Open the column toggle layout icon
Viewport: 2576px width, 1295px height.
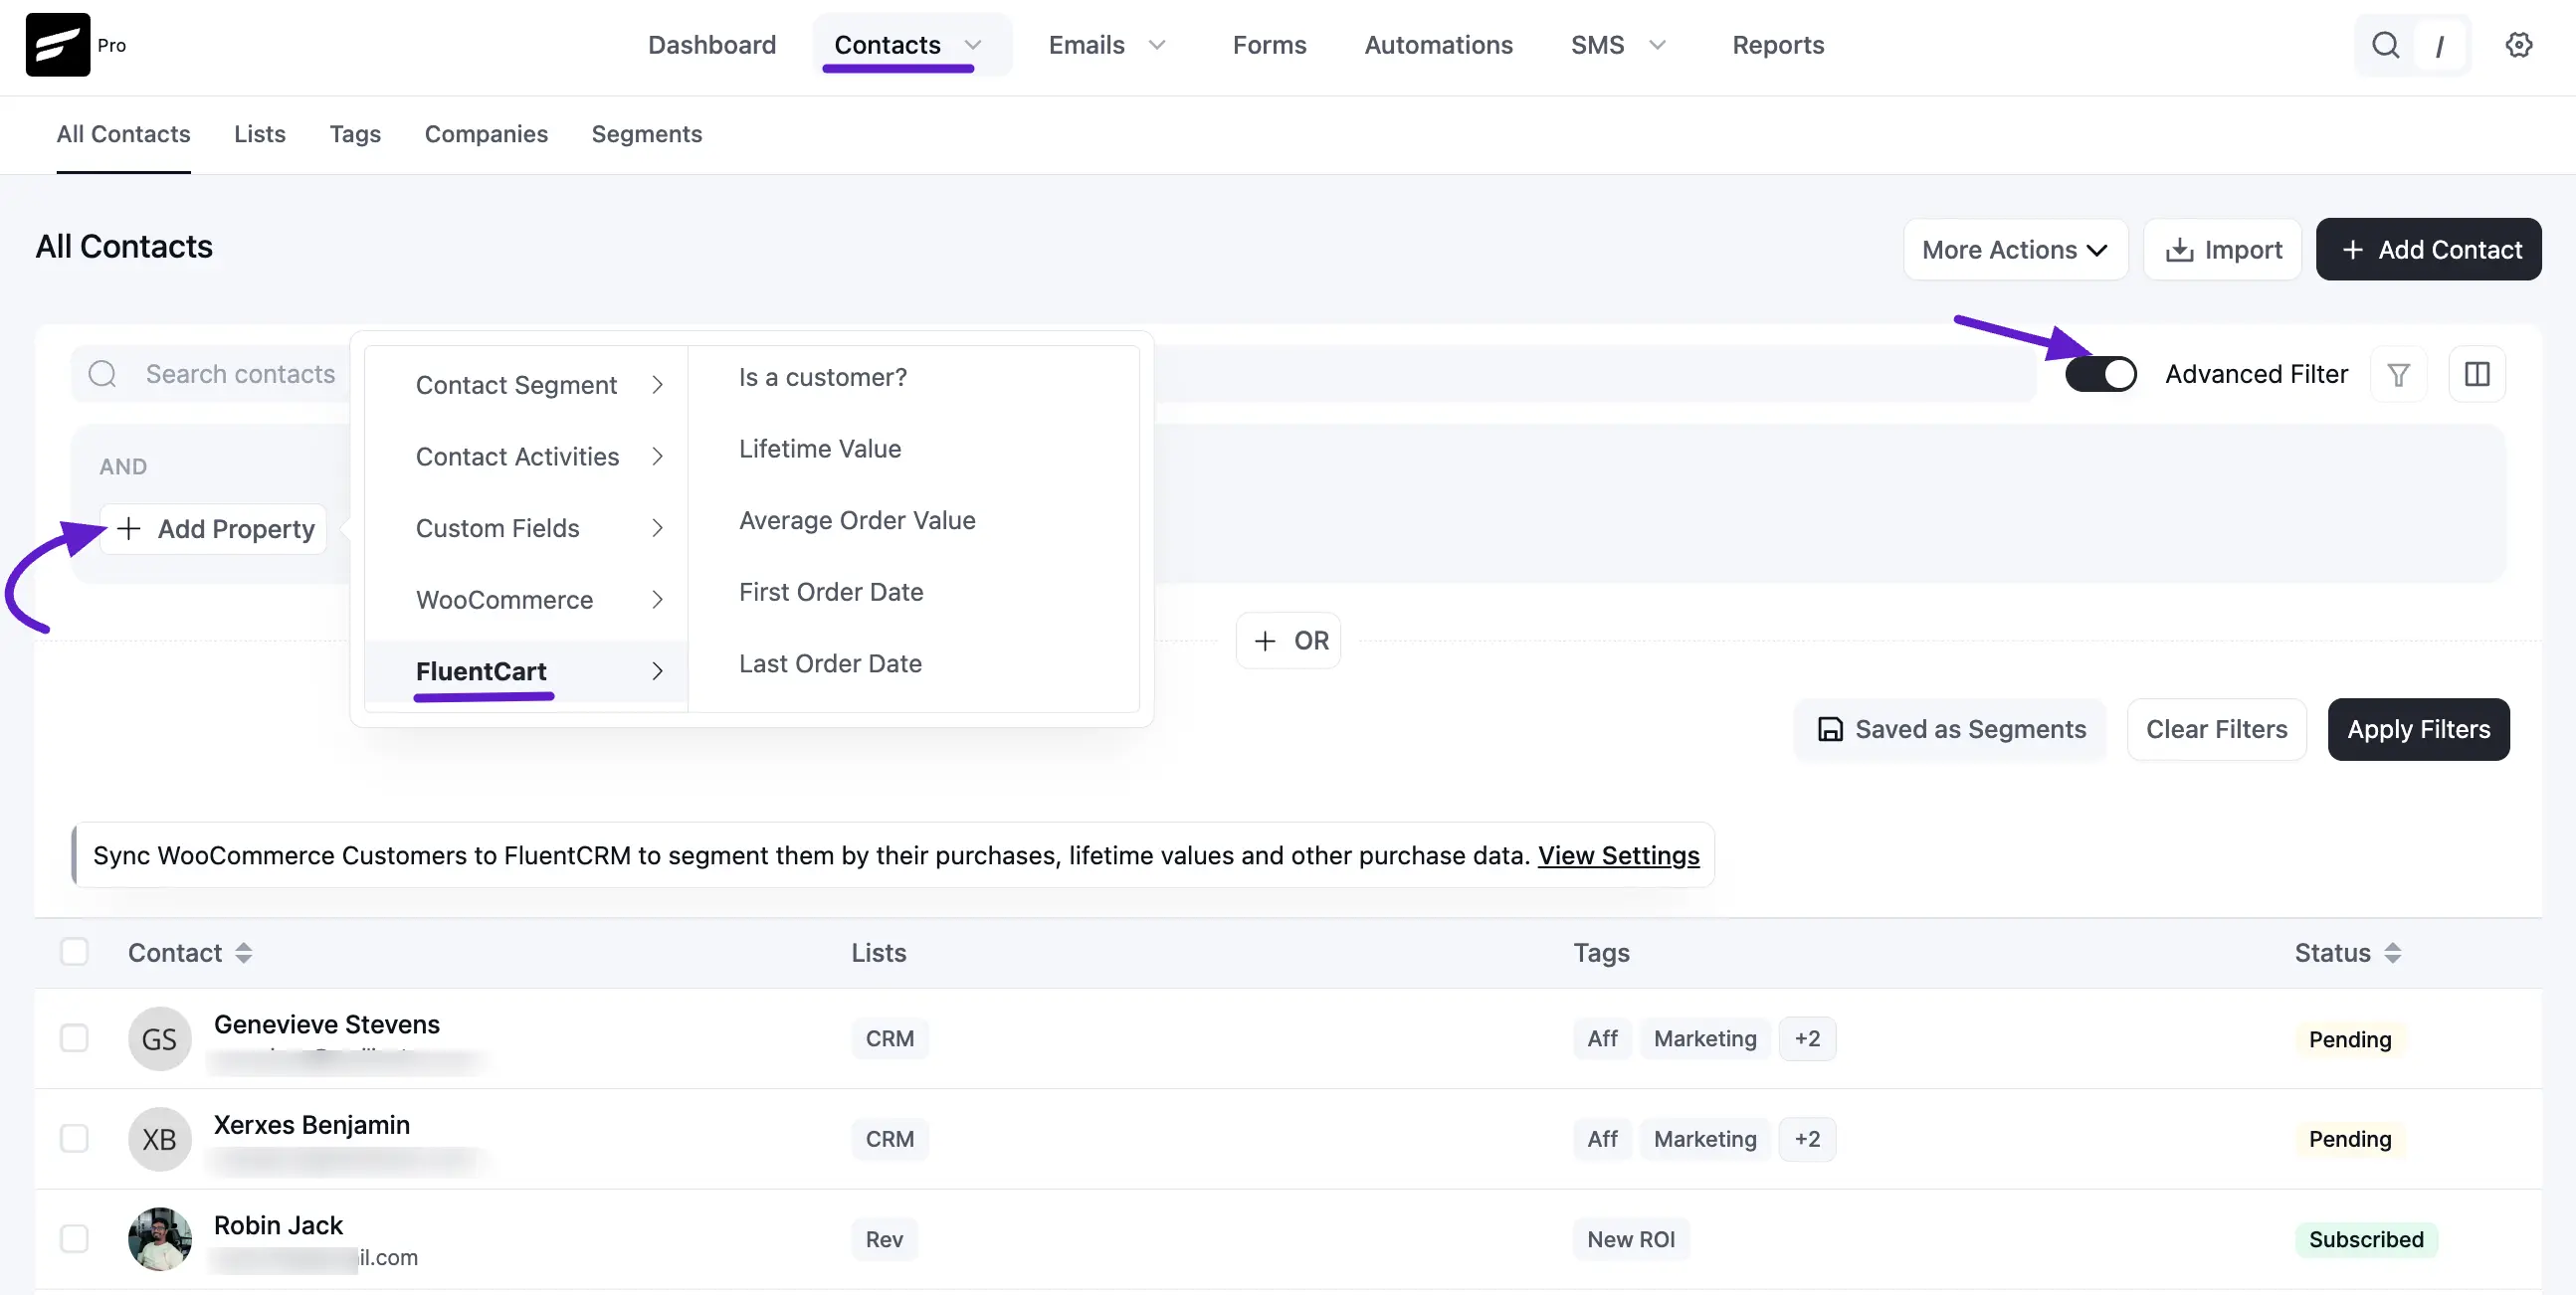[x=2477, y=374]
